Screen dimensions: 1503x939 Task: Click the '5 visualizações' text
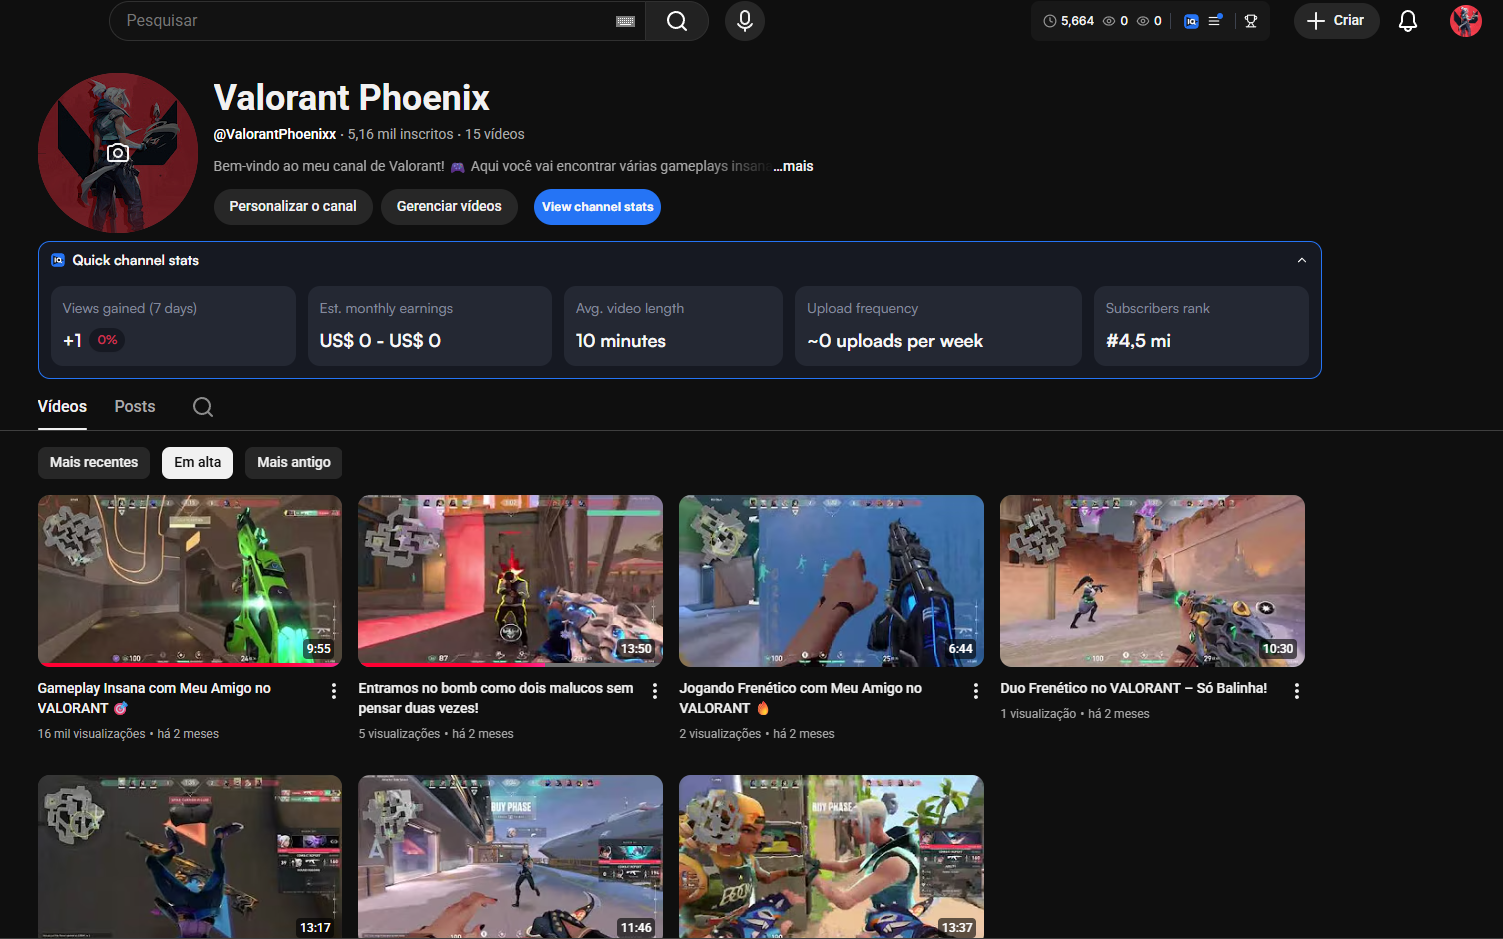click(400, 734)
